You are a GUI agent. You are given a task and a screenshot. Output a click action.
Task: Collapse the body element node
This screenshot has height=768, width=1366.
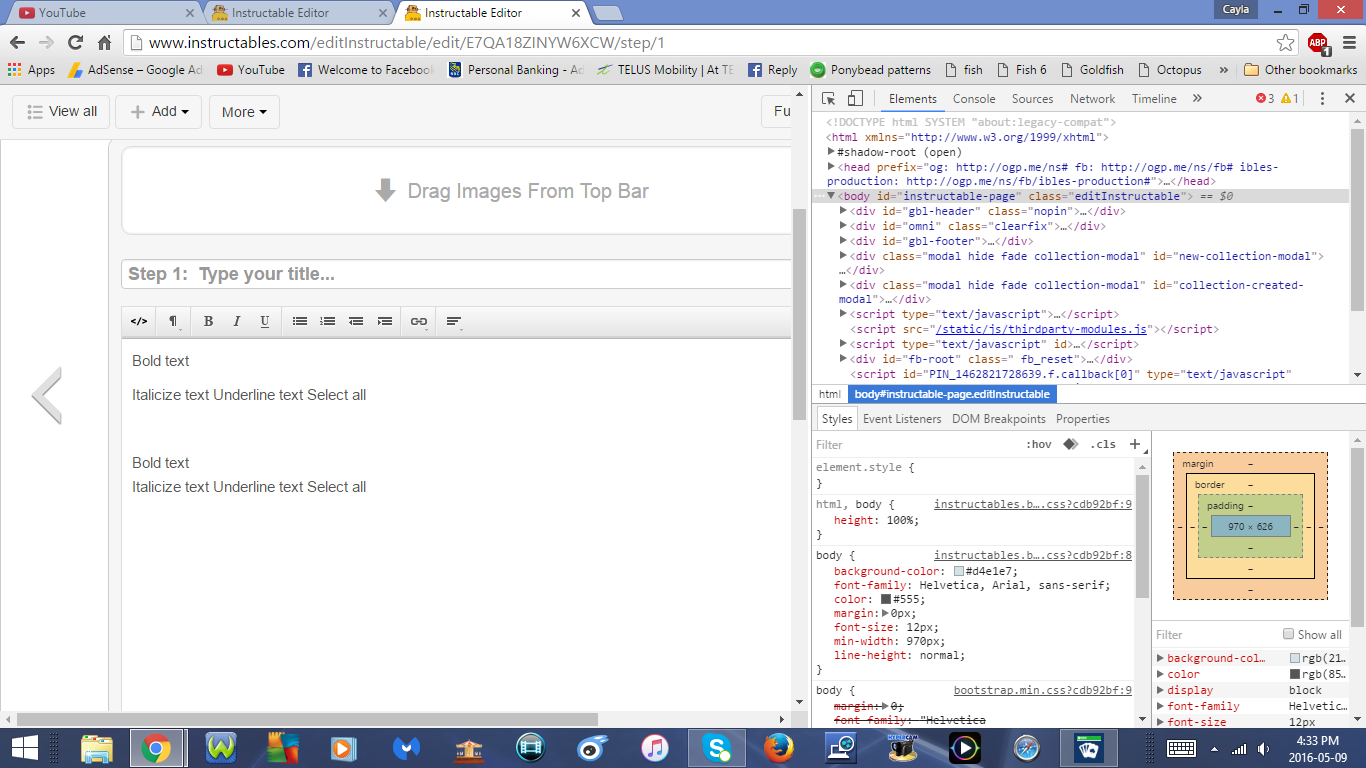(x=831, y=196)
